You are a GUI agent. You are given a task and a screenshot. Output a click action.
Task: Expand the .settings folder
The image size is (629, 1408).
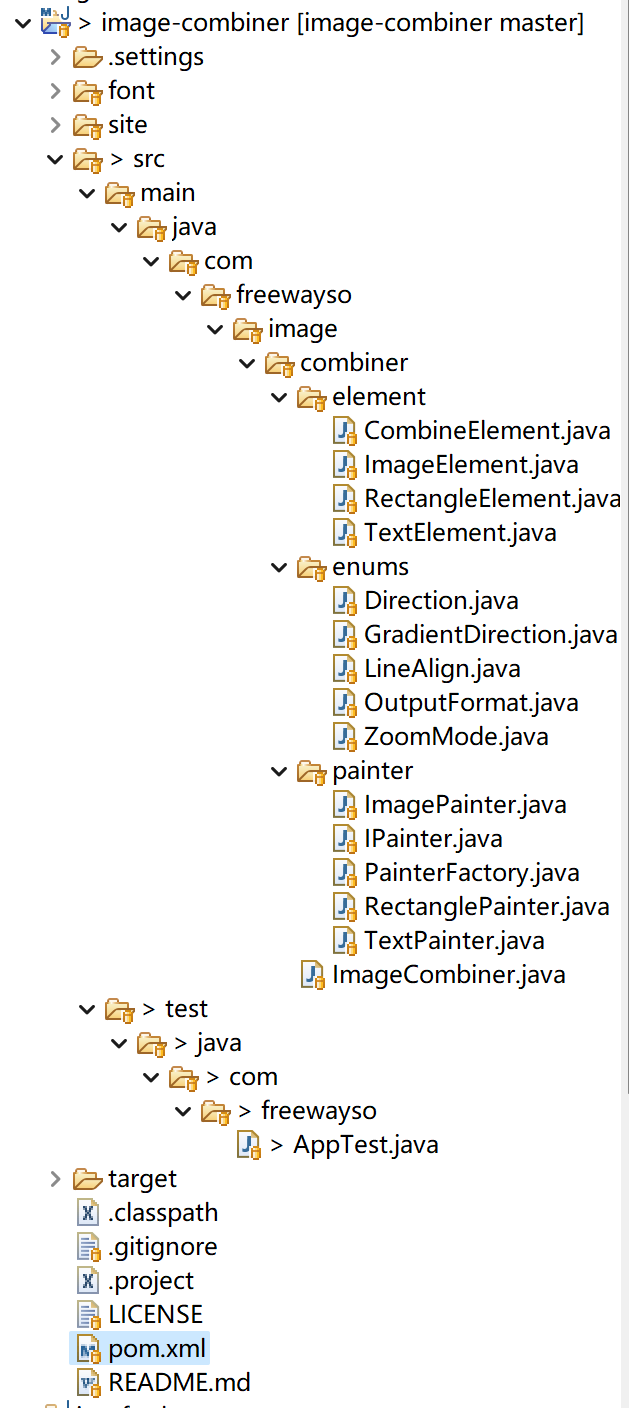[55, 57]
